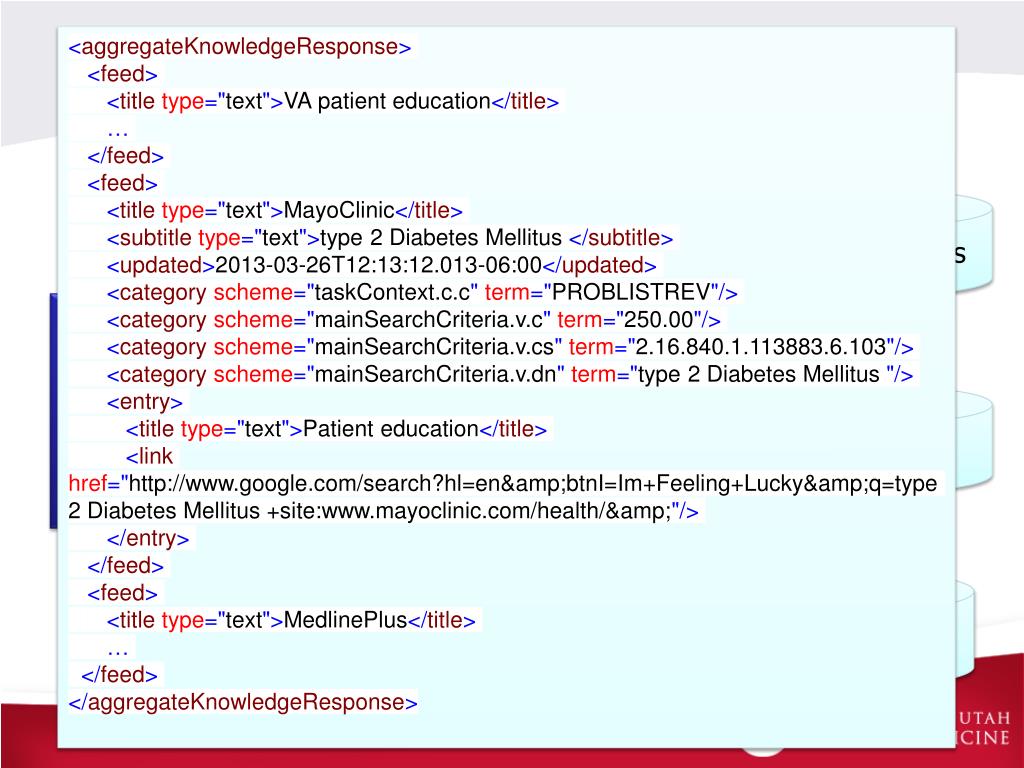1024x768 pixels.
Task: Click the href google.com search URL line
Action: [503, 484]
